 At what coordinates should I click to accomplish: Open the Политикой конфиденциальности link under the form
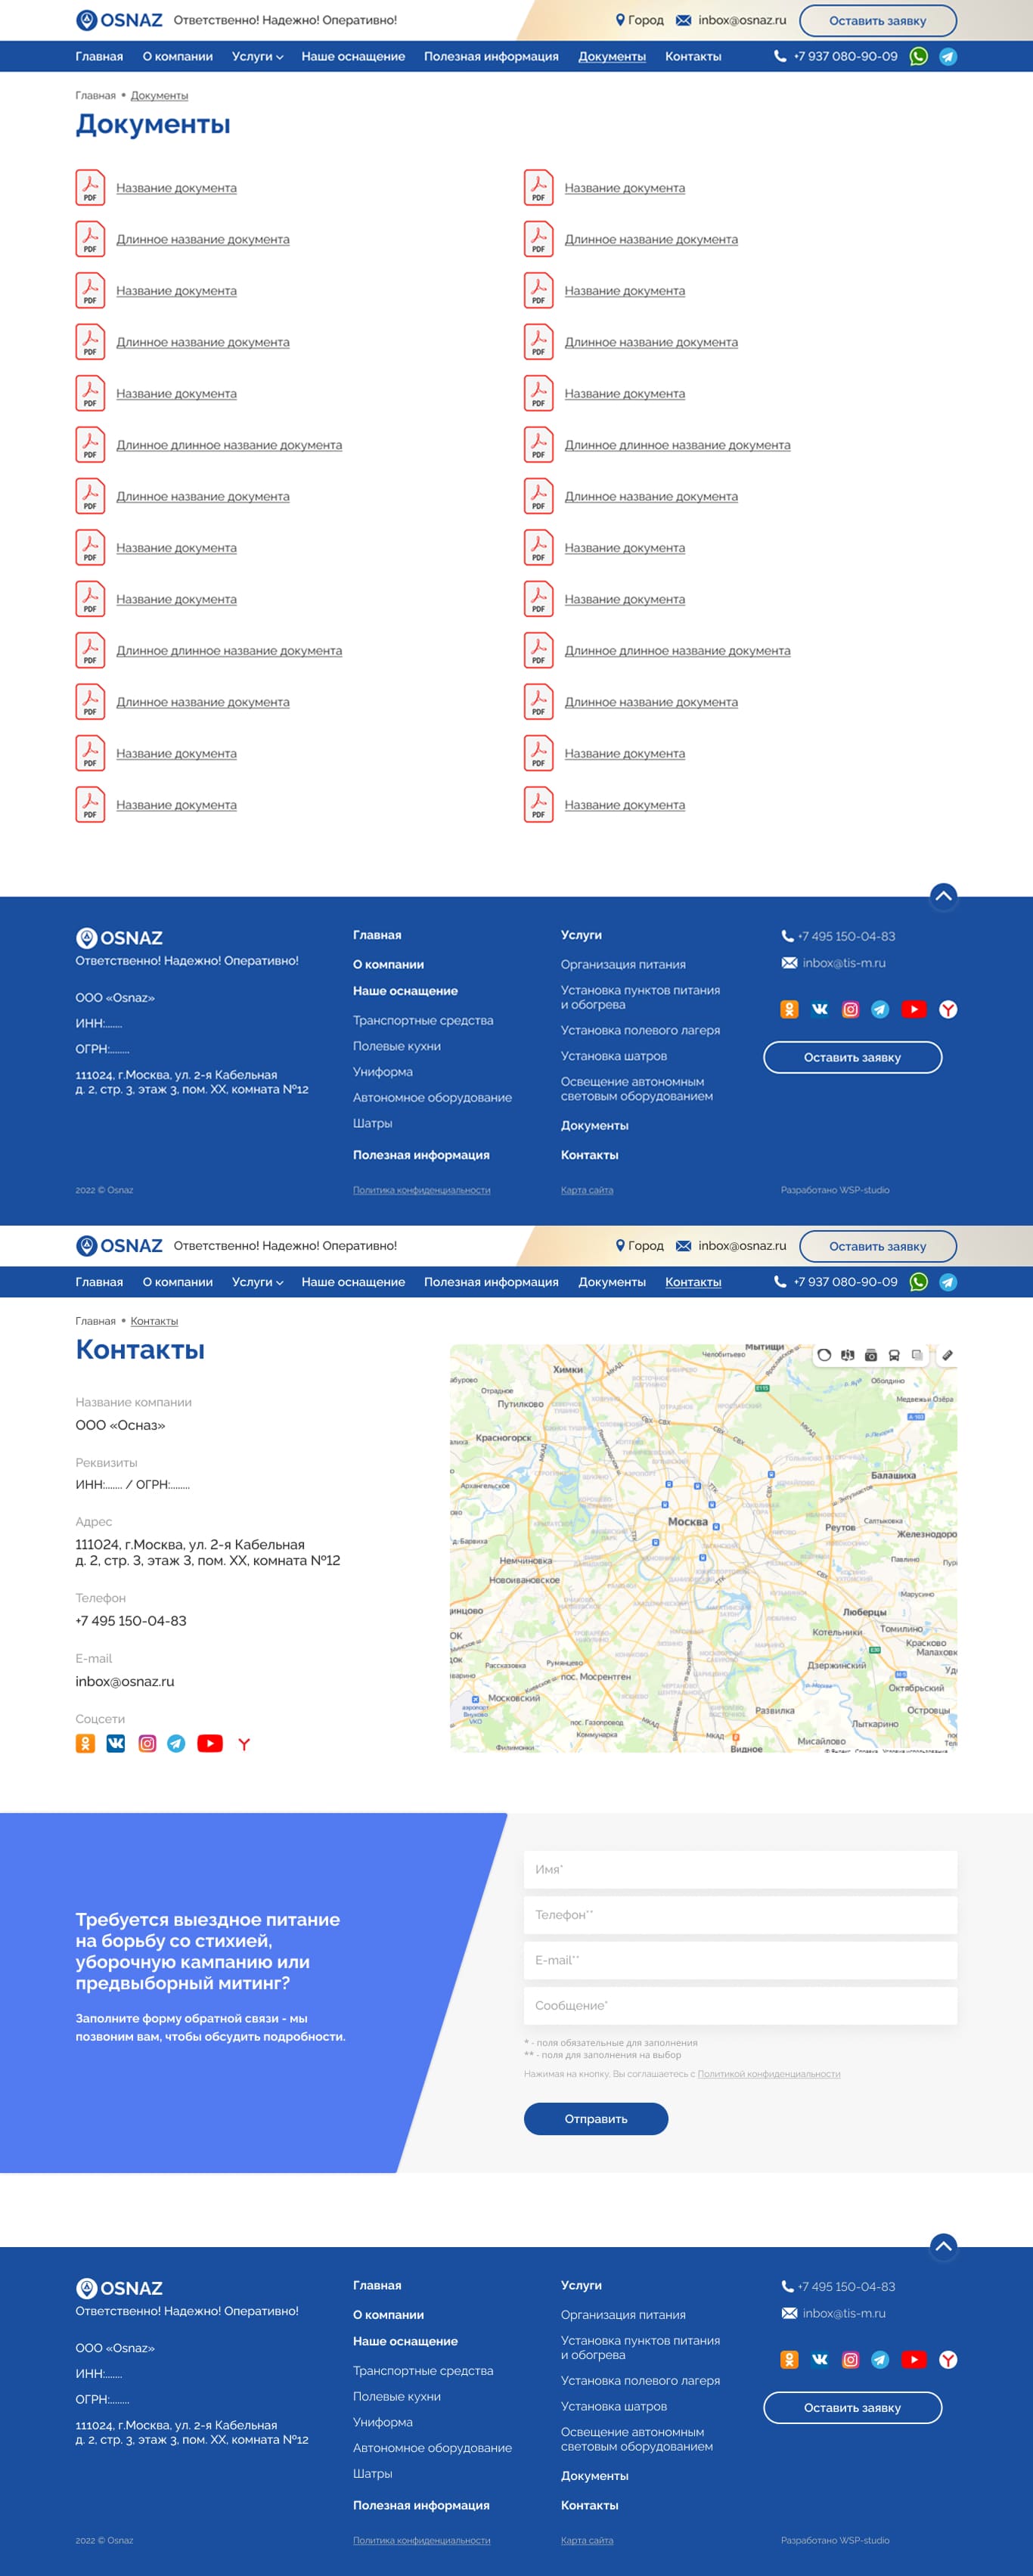tap(769, 2074)
